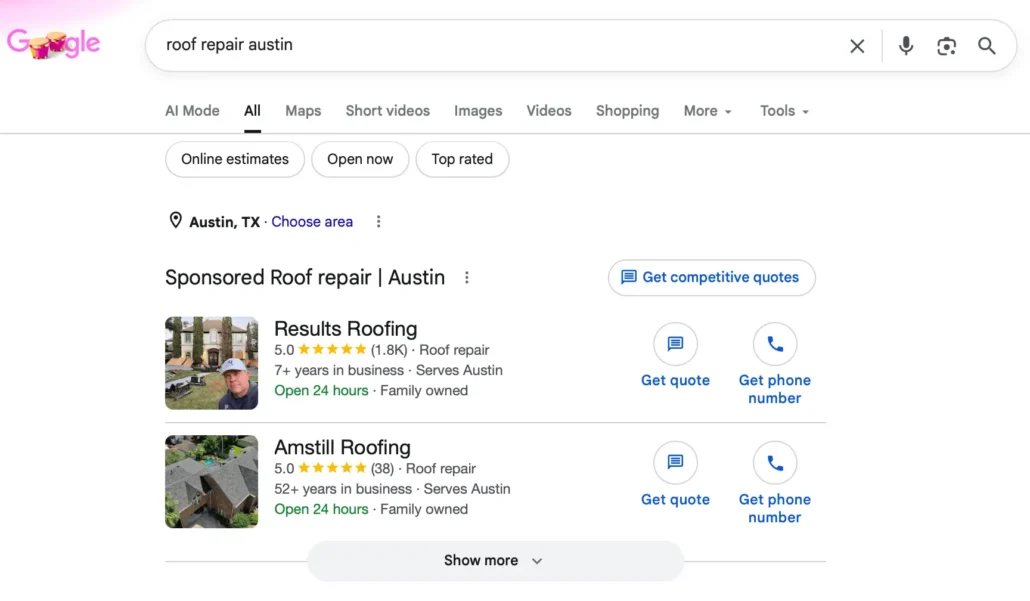
Task: Open the Amstill Roofing listing title
Action: click(x=342, y=447)
